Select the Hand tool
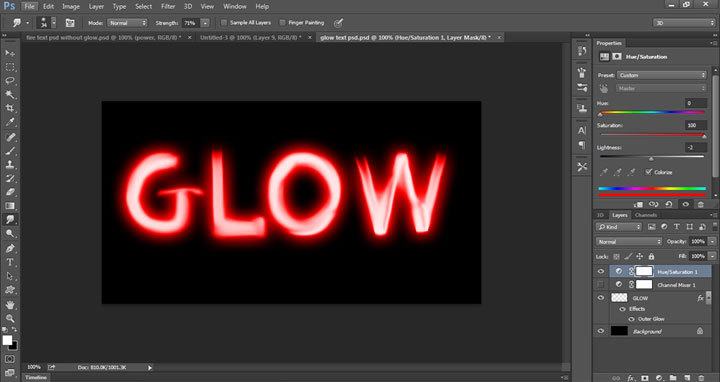The height and width of the screenshot is (382, 720). coord(10,304)
